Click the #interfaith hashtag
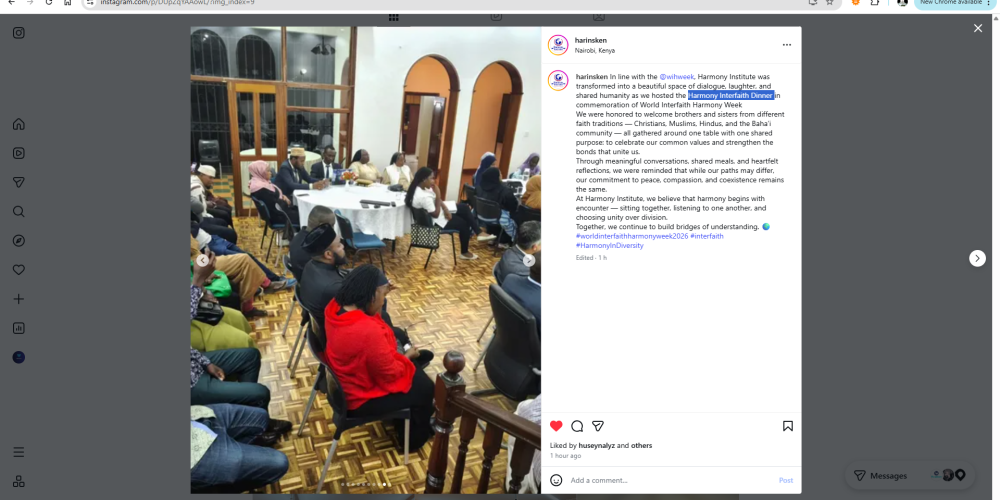 pyautogui.click(x=707, y=236)
